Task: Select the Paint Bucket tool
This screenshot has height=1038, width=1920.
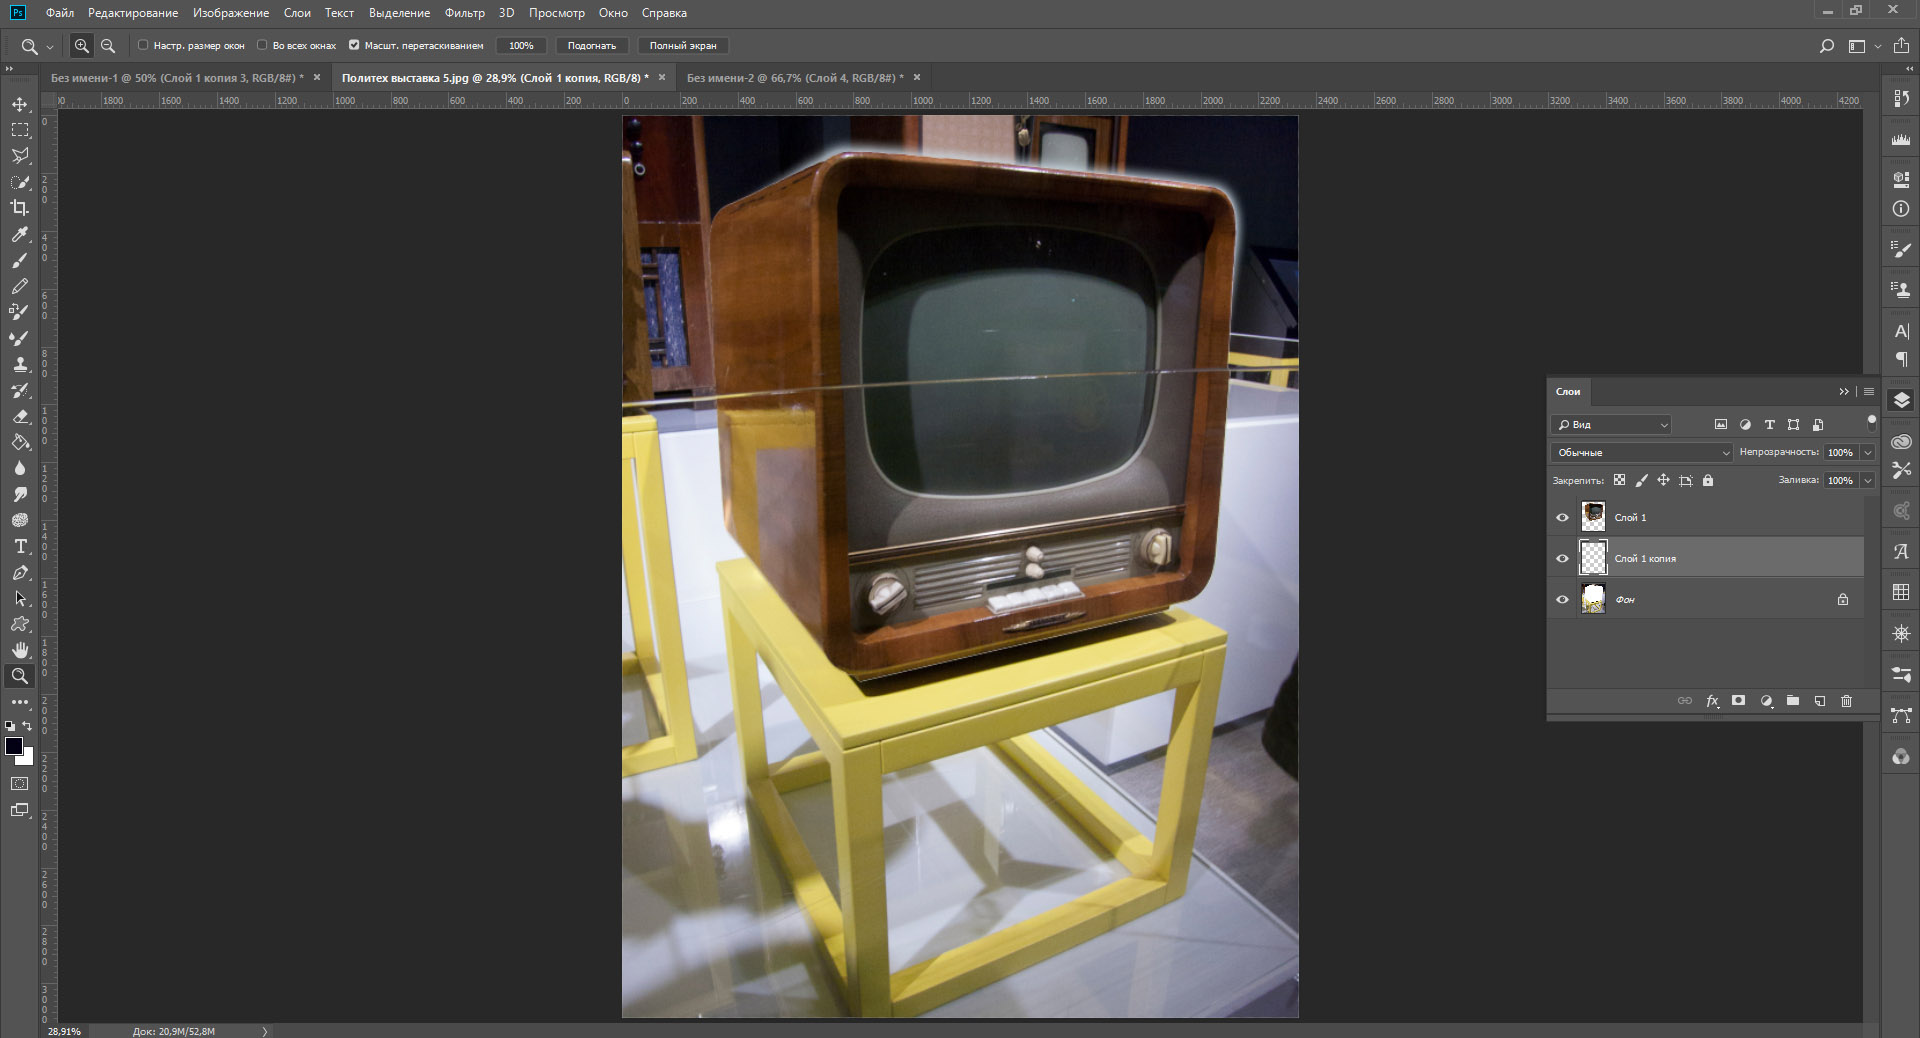Action: coord(20,442)
